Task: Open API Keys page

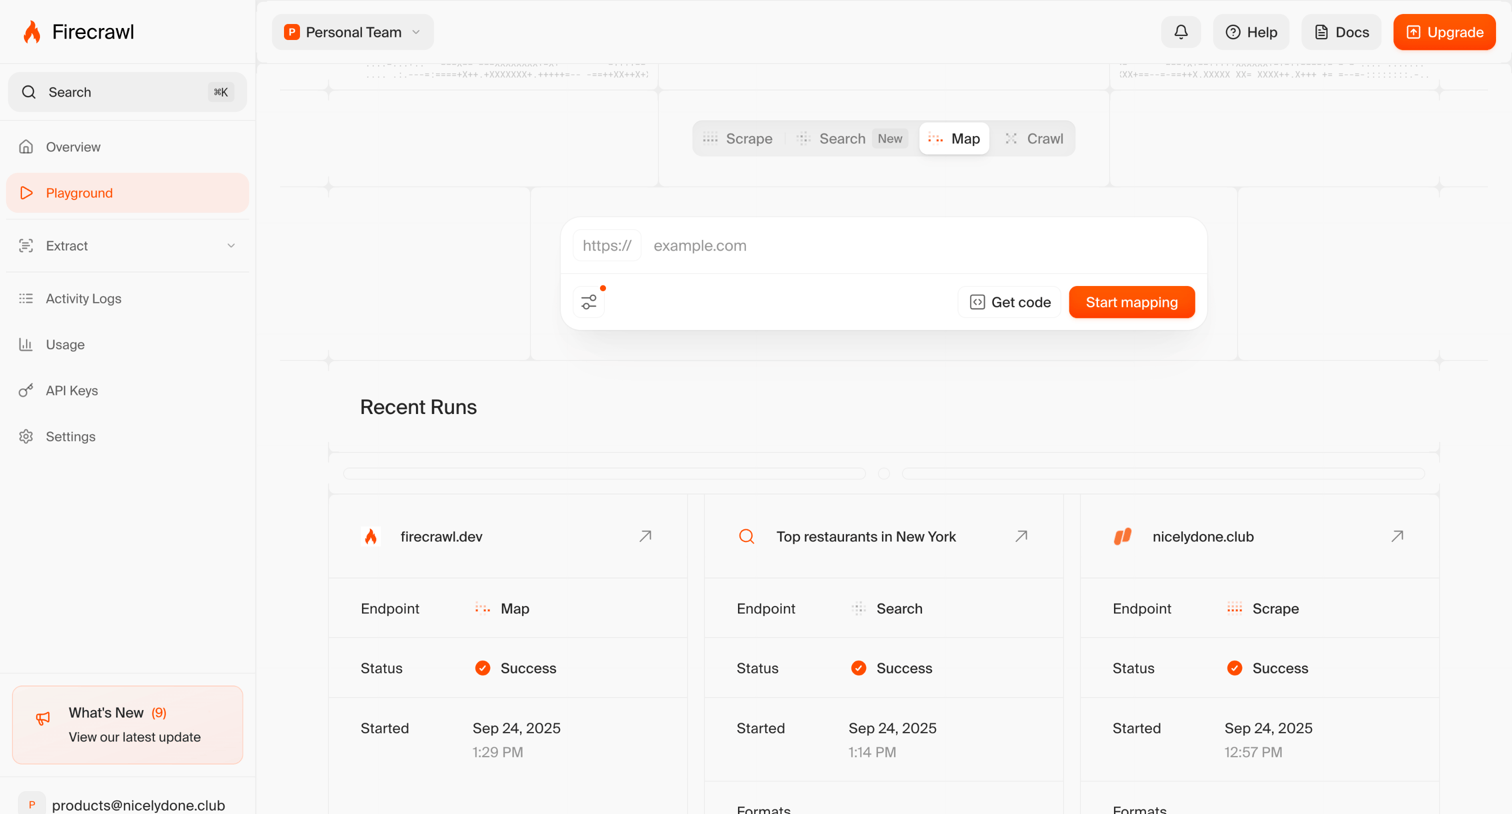Action: pyautogui.click(x=128, y=391)
